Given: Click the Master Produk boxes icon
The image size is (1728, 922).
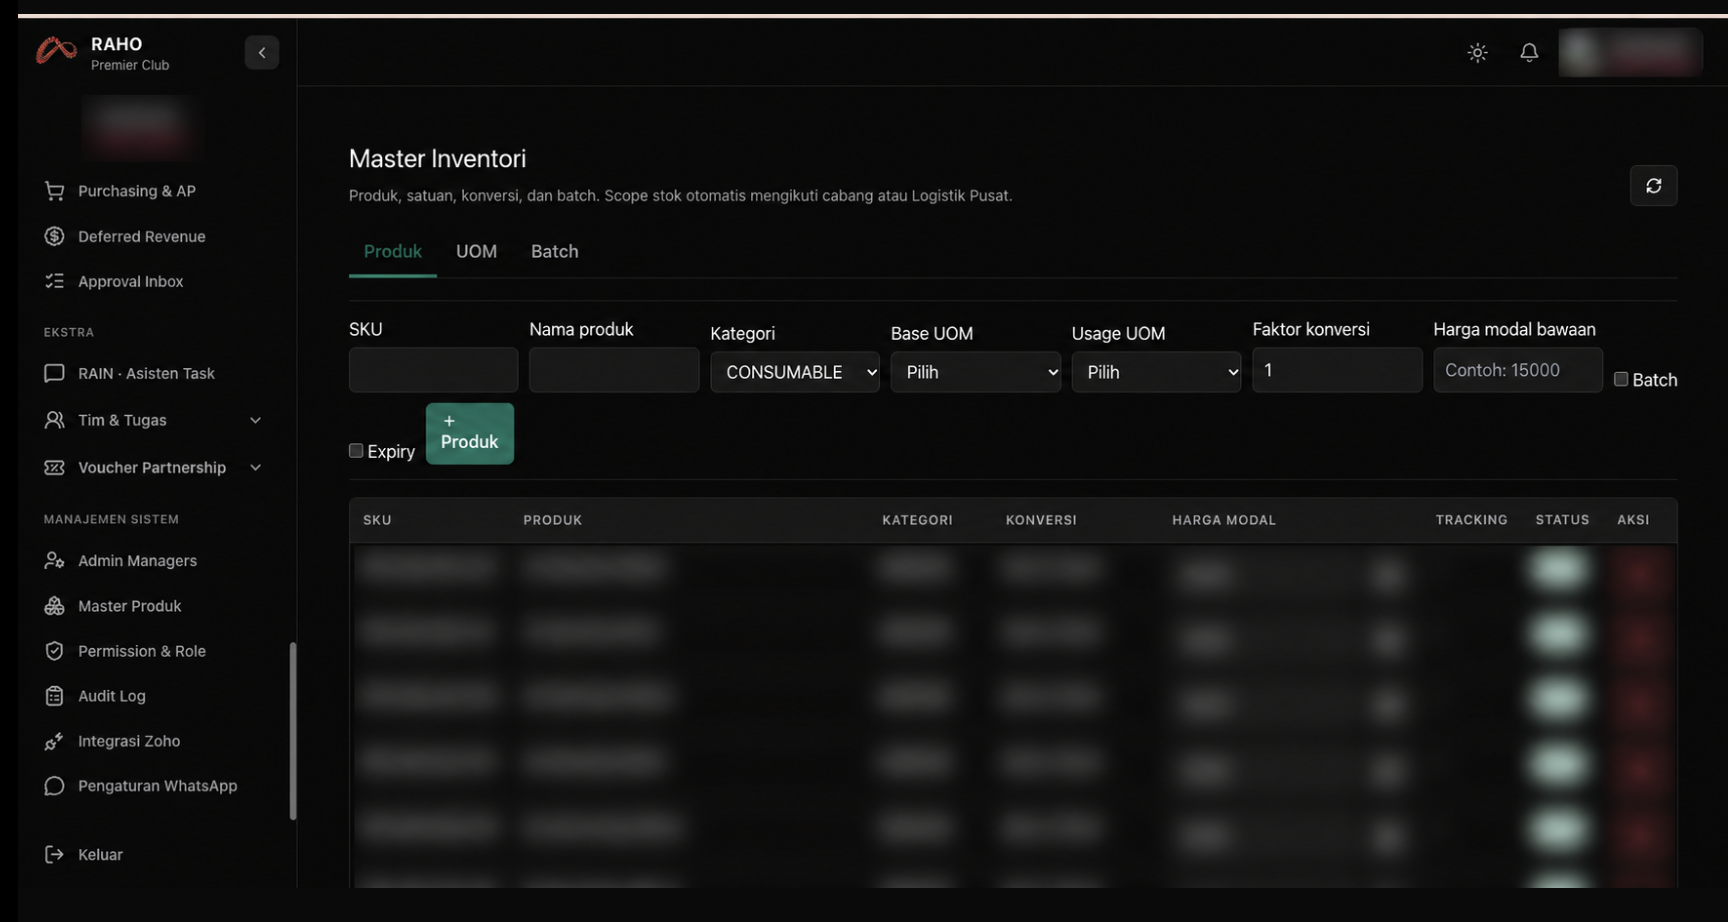Looking at the screenshot, I should 55,606.
